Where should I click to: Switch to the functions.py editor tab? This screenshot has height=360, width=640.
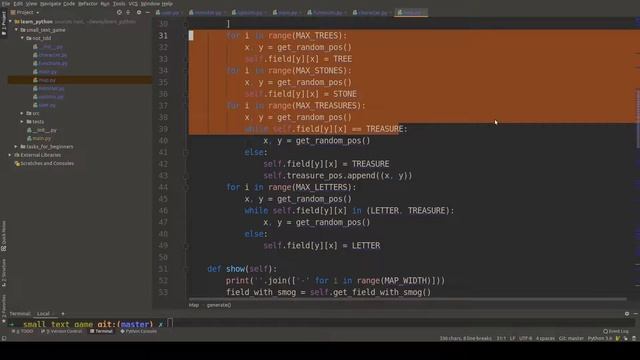pyautogui.click(x=327, y=13)
